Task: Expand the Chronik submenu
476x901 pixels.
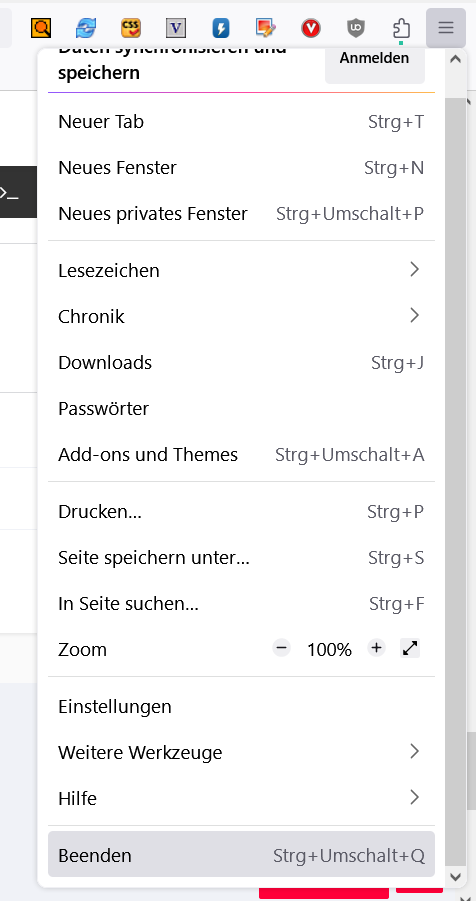Action: click(241, 316)
